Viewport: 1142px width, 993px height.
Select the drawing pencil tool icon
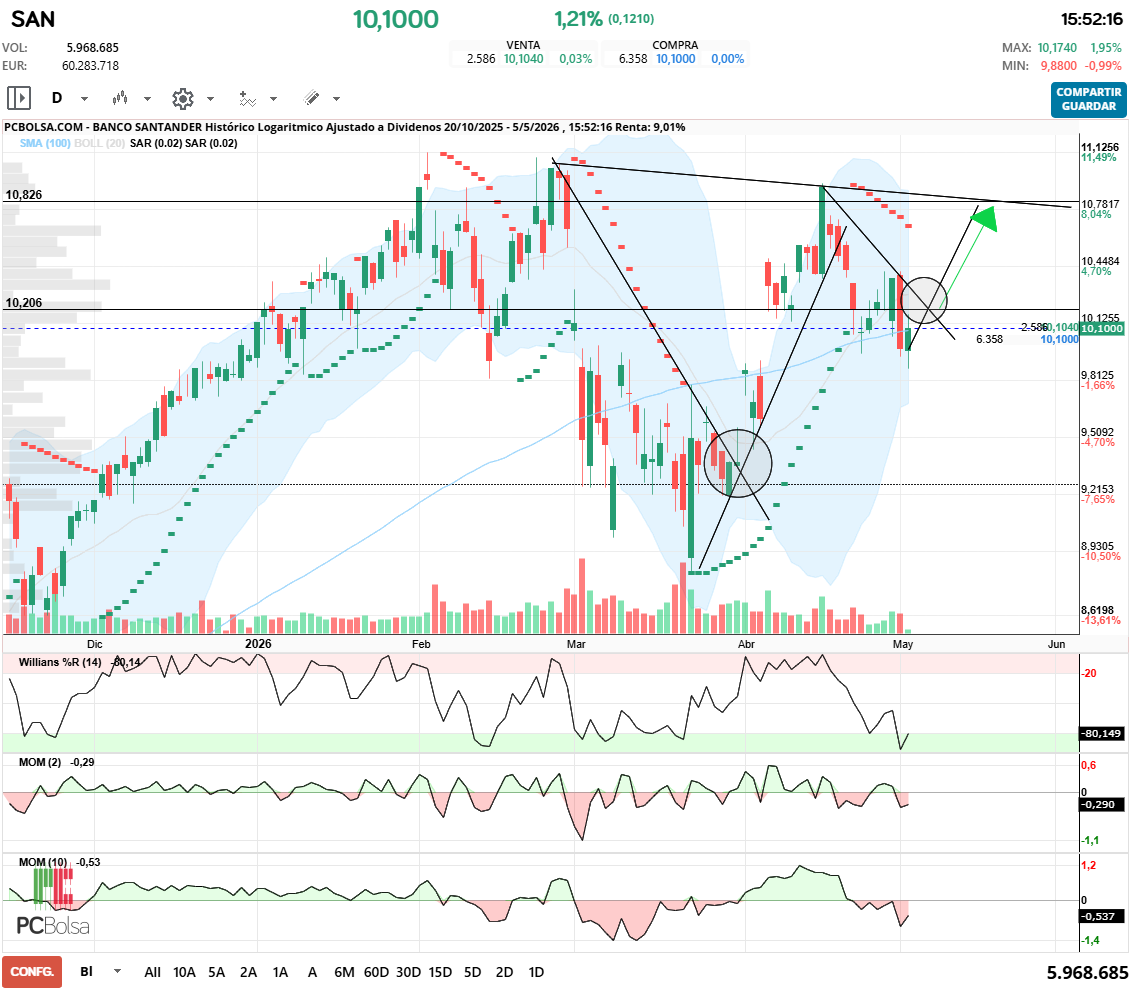click(312, 98)
